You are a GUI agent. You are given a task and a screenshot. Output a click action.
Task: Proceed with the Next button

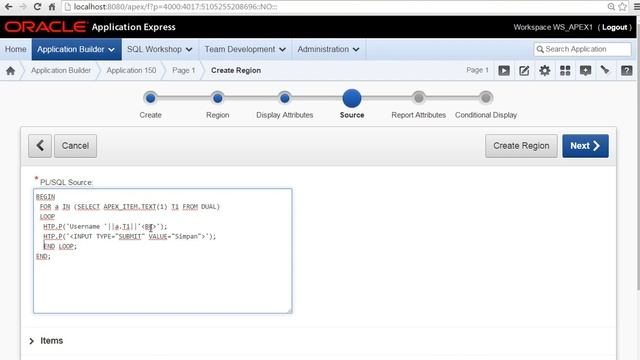pos(585,146)
